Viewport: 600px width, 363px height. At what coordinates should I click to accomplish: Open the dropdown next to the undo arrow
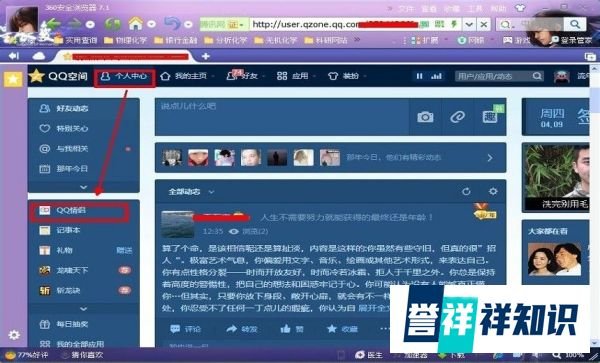click(x=188, y=24)
